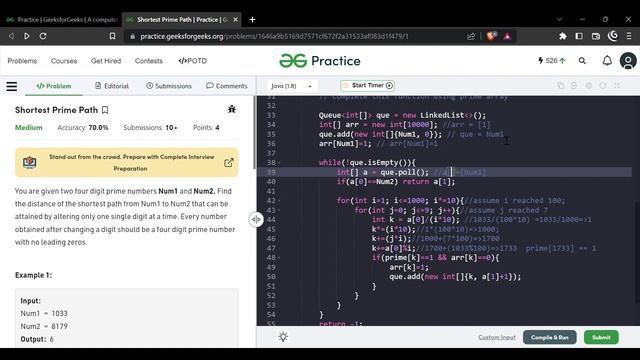Screen dimensions: 640x360
Task: Collapse the for loop at line 42
Action: (x=279, y=201)
